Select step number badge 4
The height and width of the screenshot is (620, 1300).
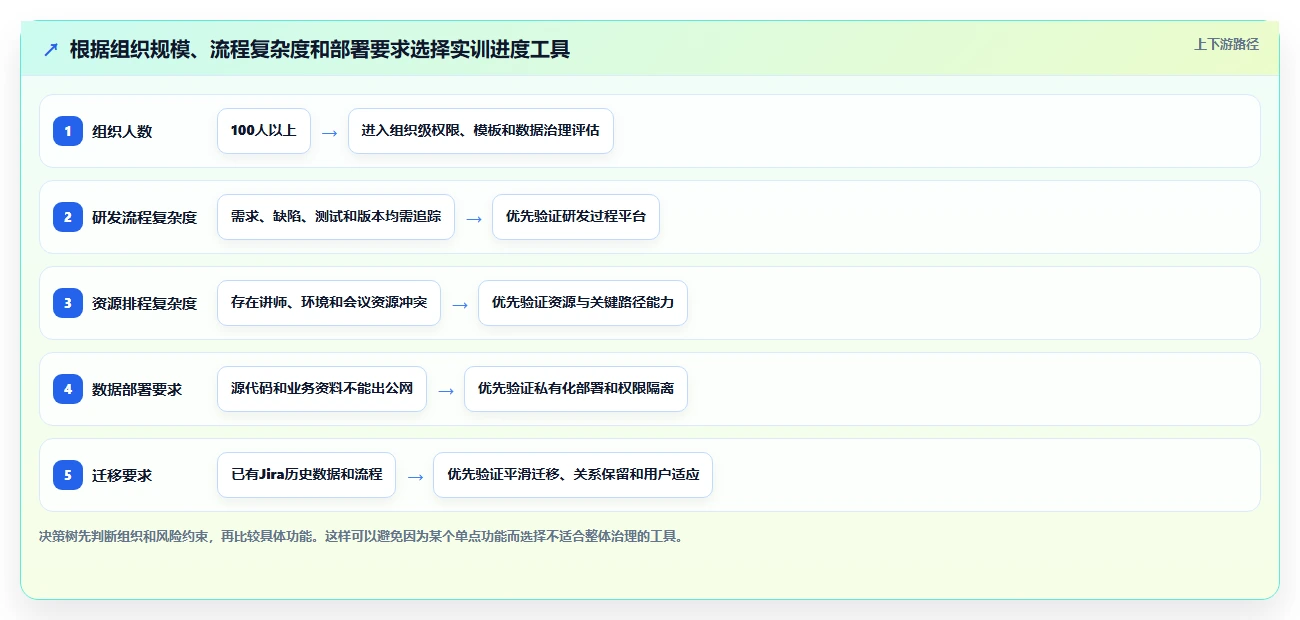point(68,389)
